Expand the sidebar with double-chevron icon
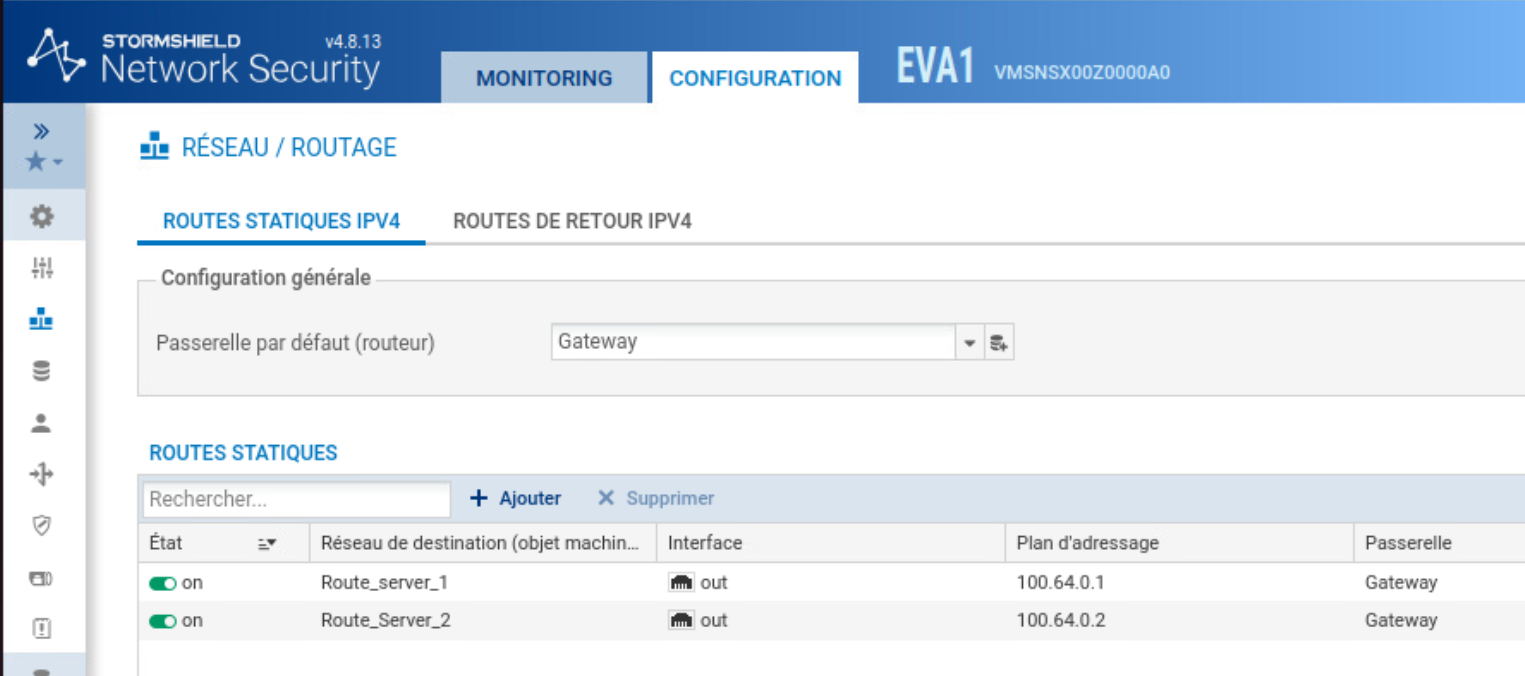 42,131
